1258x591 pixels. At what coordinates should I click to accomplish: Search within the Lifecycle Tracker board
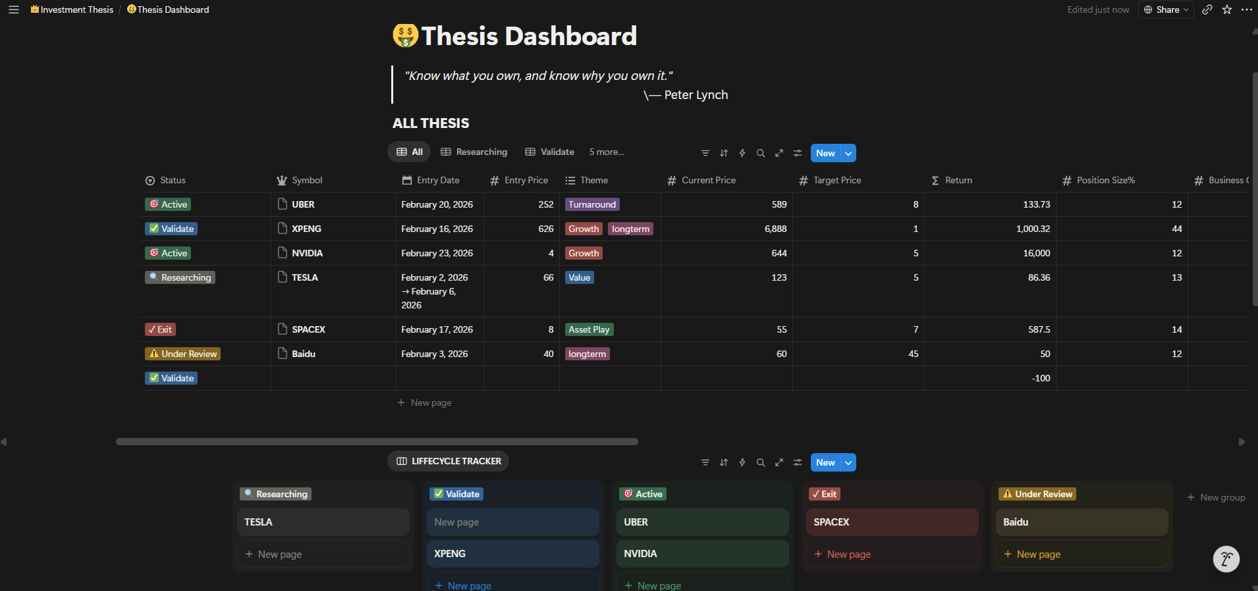coord(761,462)
